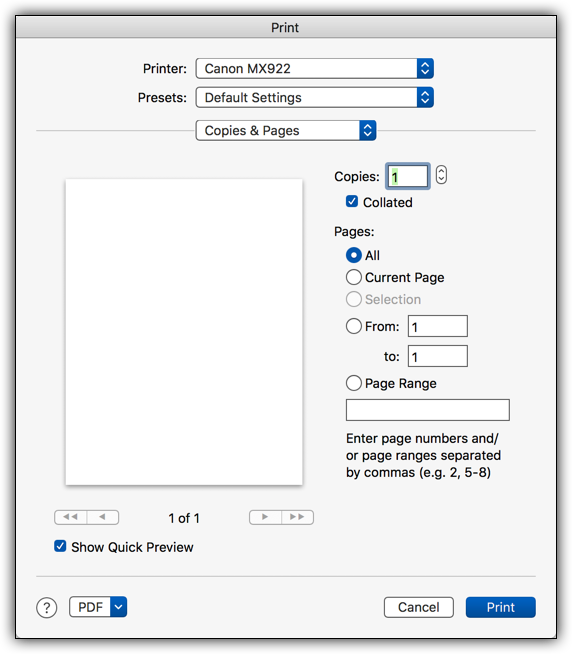
Task: Select the Page Range radio button
Action: [x=353, y=383]
